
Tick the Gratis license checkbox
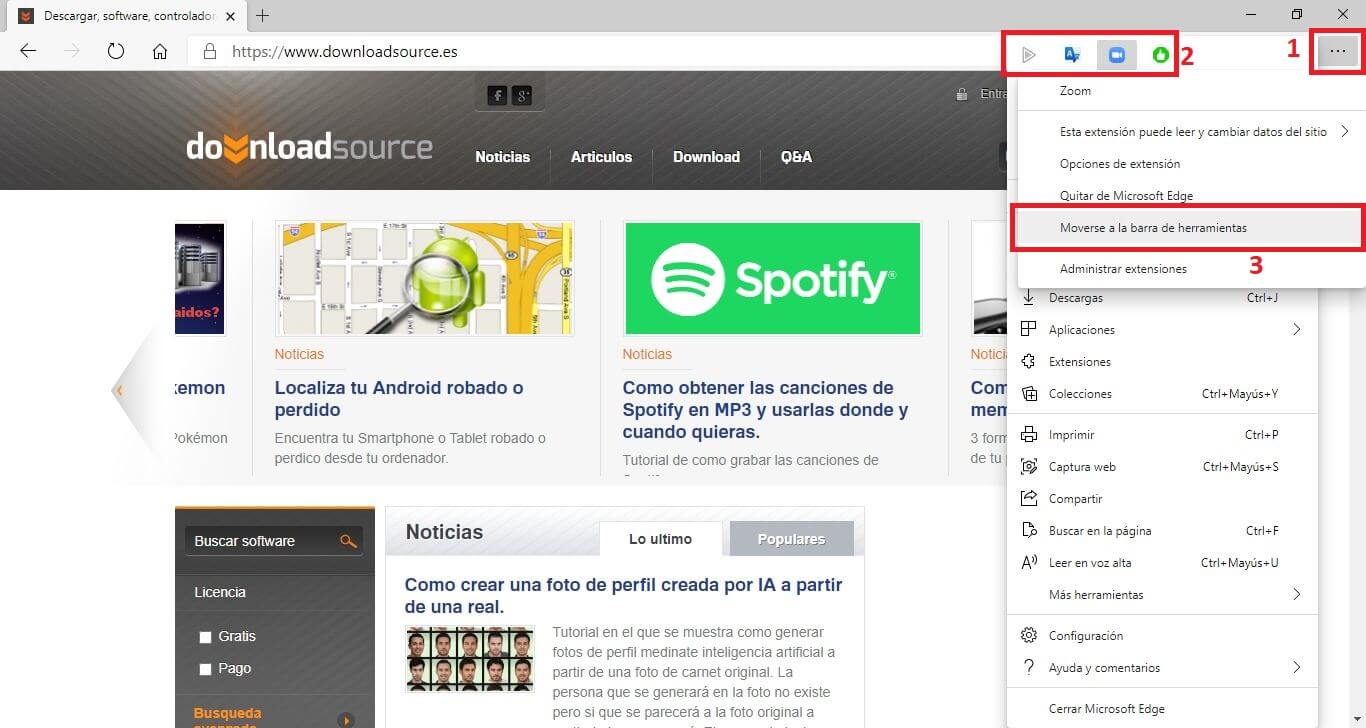pyautogui.click(x=206, y=637)
